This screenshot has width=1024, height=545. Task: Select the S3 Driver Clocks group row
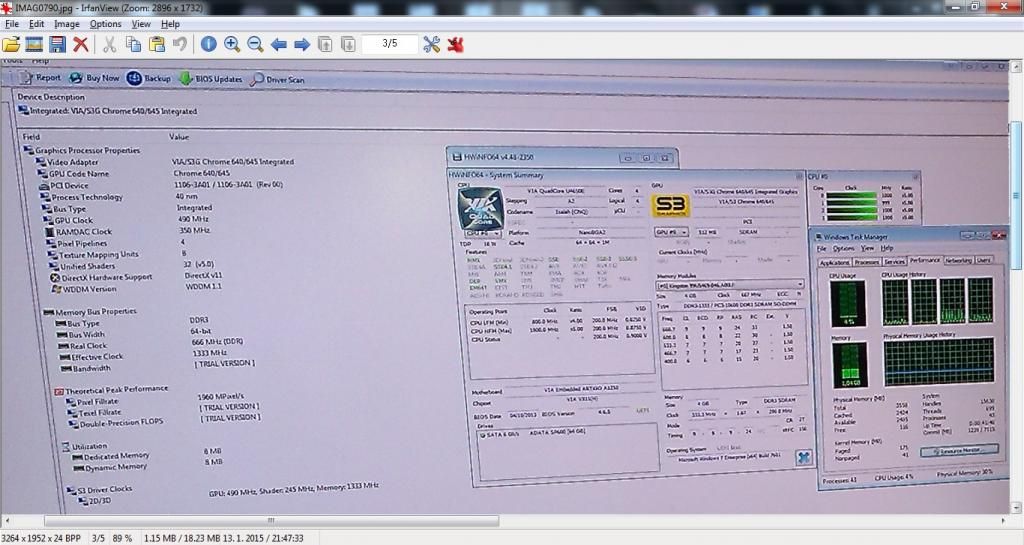(x=99, y=490)
